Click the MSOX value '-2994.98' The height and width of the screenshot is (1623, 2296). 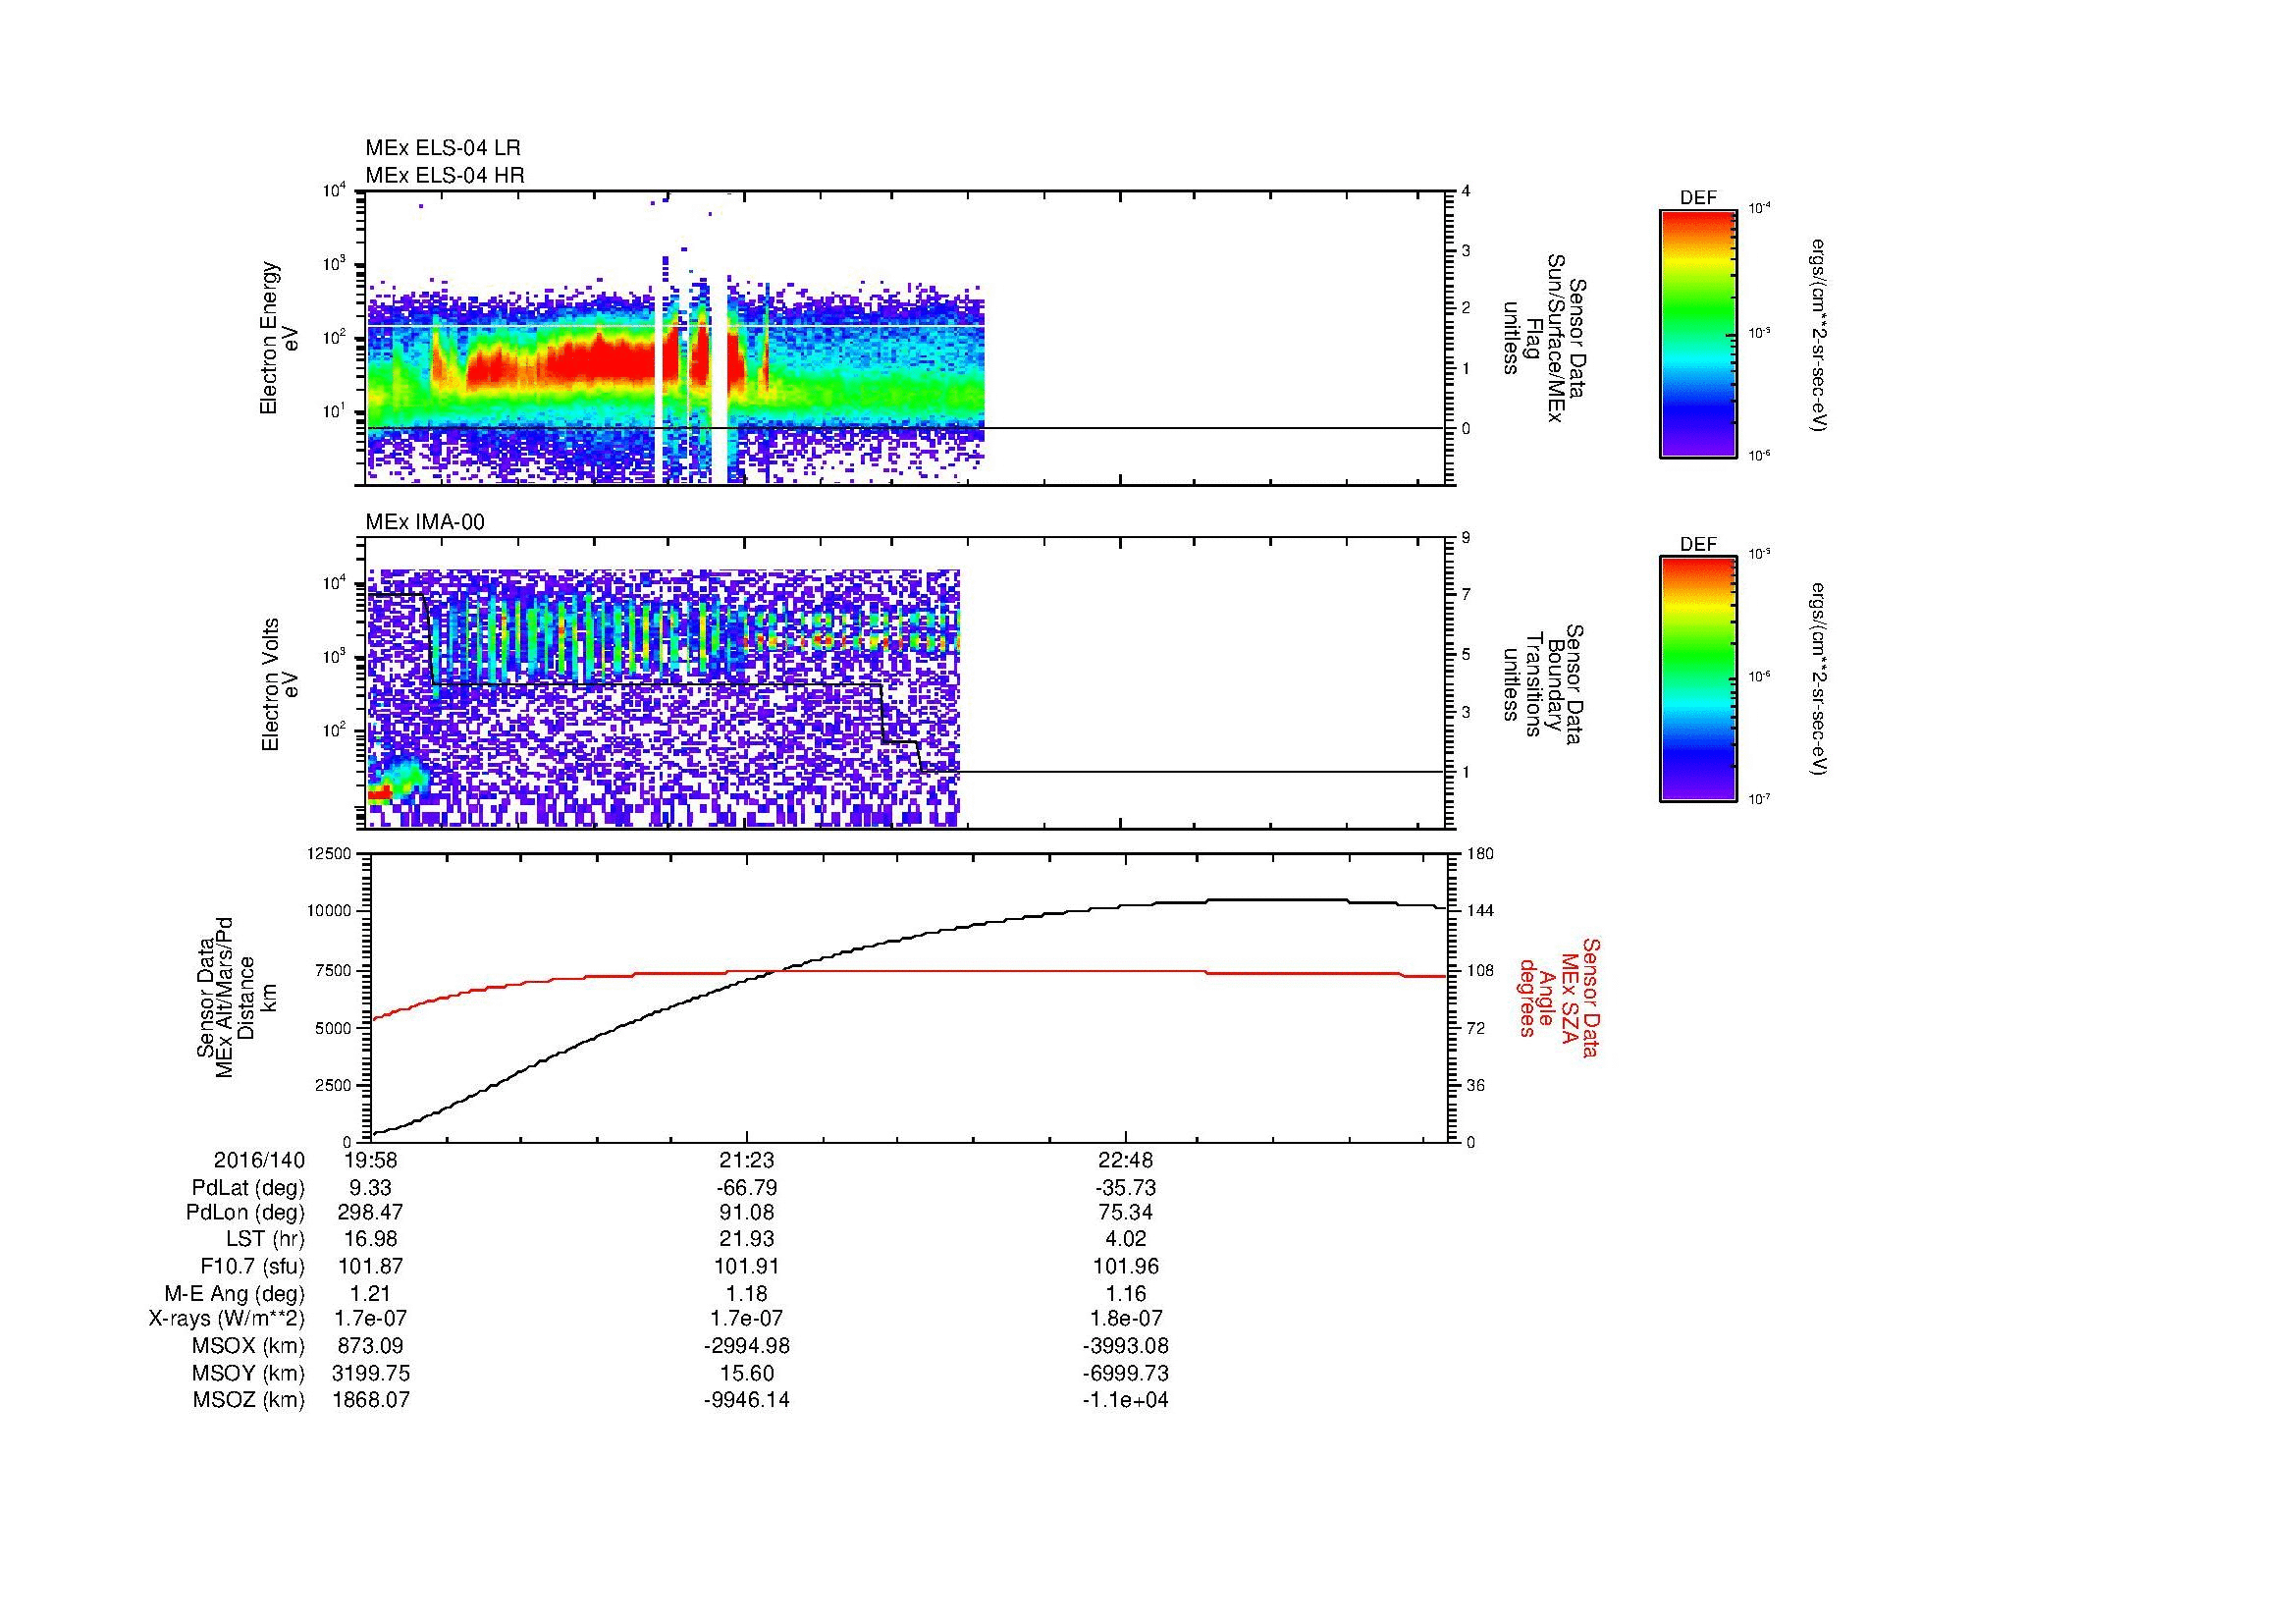click(746, 1347)
